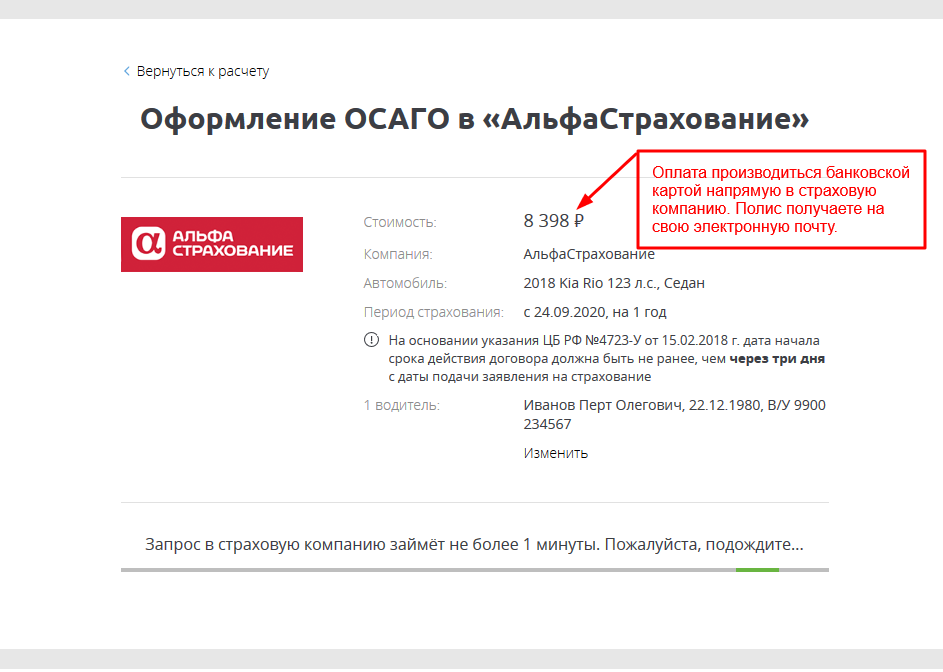Click the АльфаСтрахование logo

pos(212,244)
